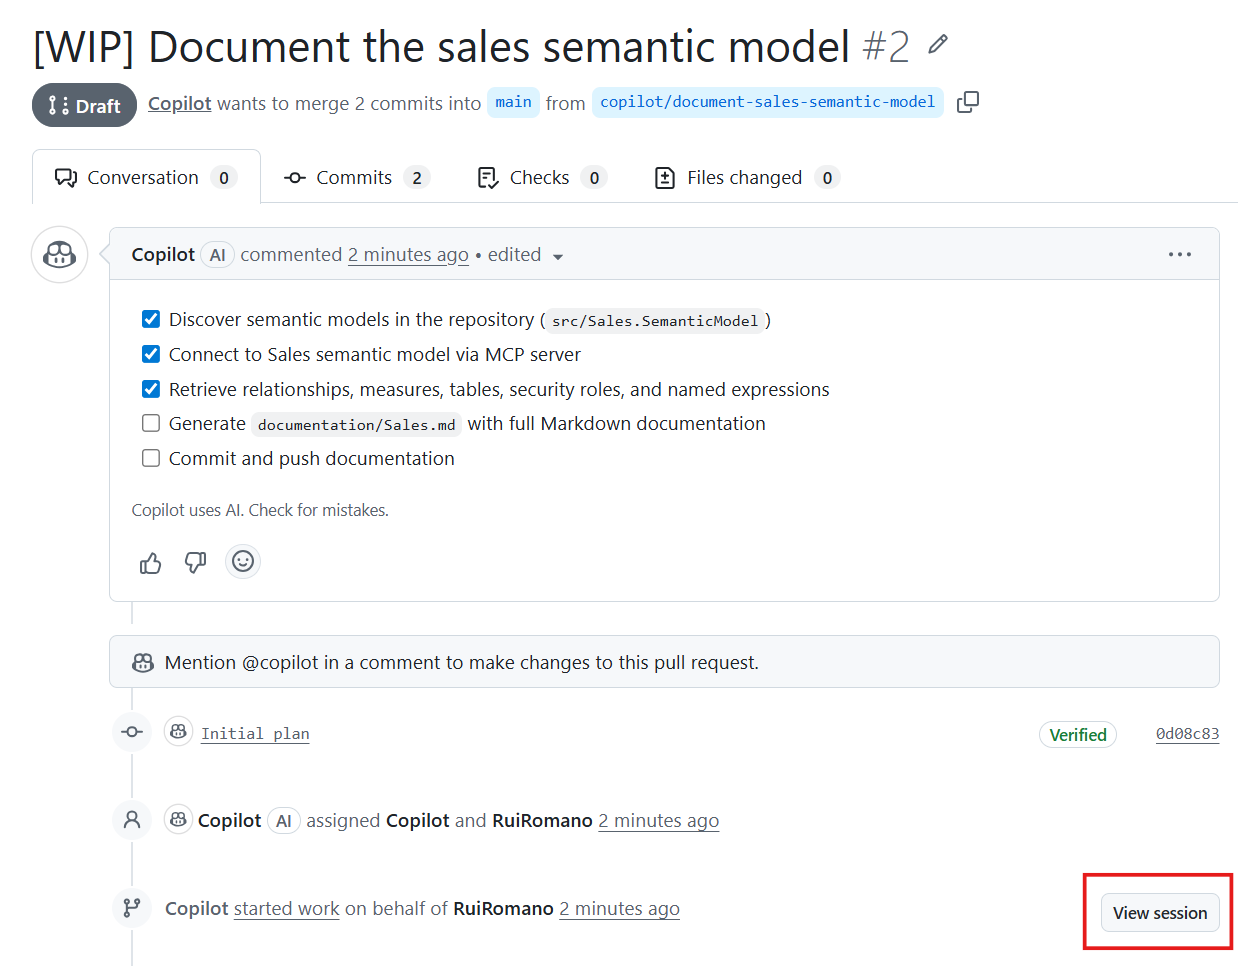Open the 'started work' link
Viewport: 1238px width, 966px height.
[287, 908]
